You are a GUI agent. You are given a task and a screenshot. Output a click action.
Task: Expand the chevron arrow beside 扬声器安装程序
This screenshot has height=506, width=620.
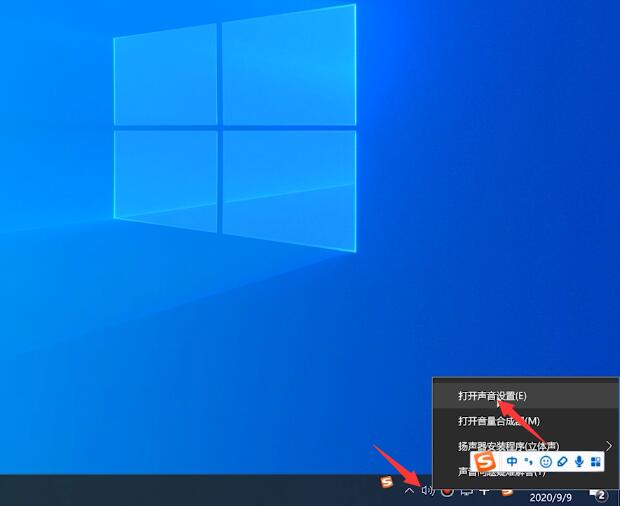point(609,446)
